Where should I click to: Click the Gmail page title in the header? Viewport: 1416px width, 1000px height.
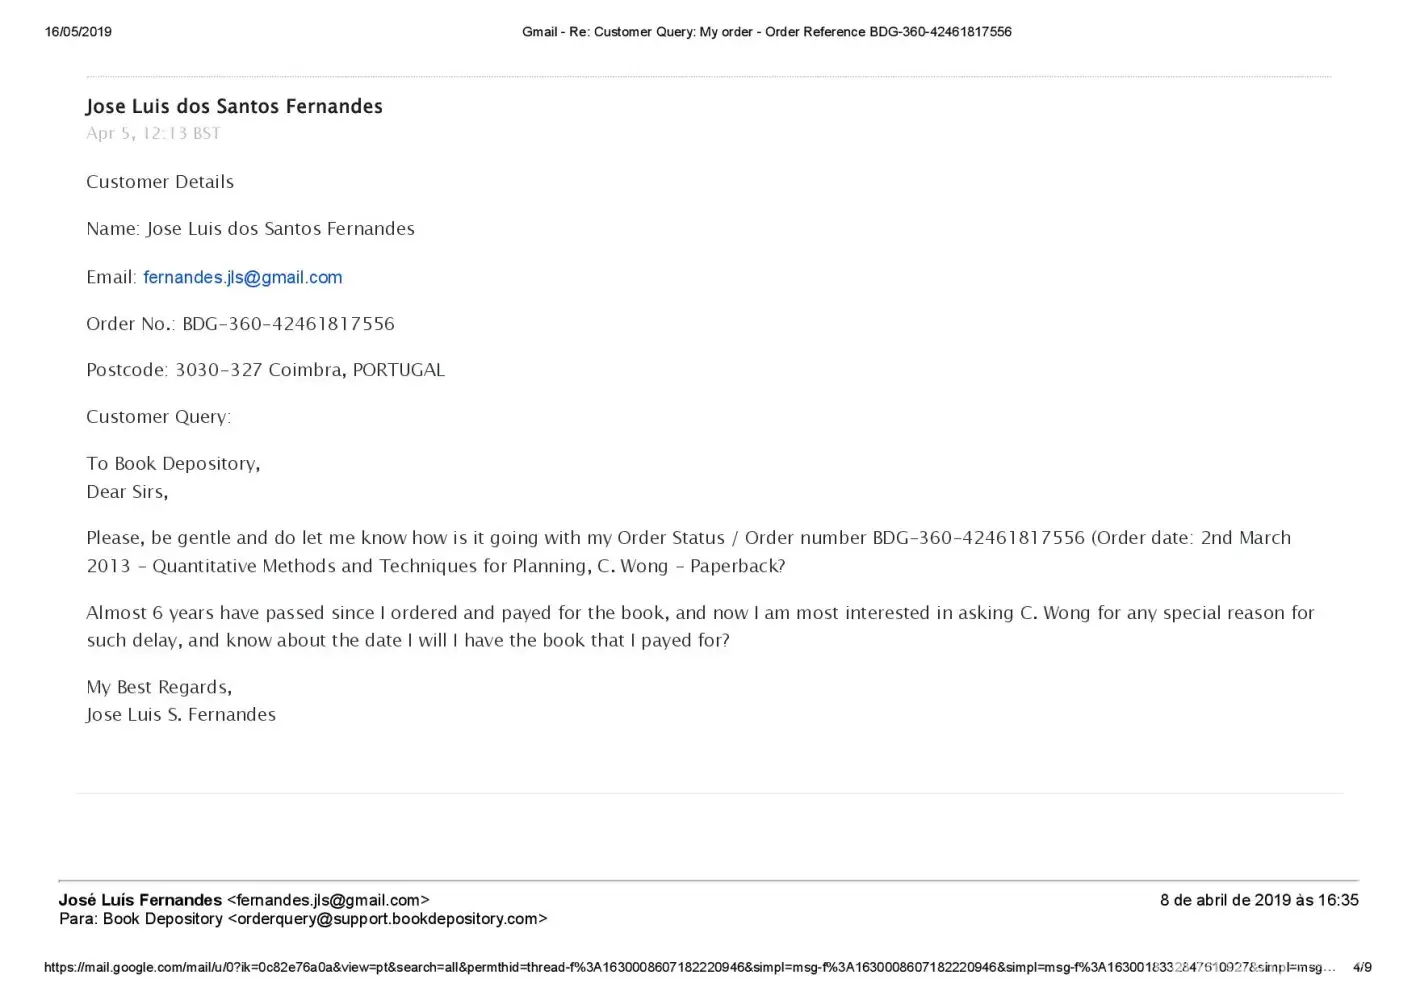click(x=766, y=32)
